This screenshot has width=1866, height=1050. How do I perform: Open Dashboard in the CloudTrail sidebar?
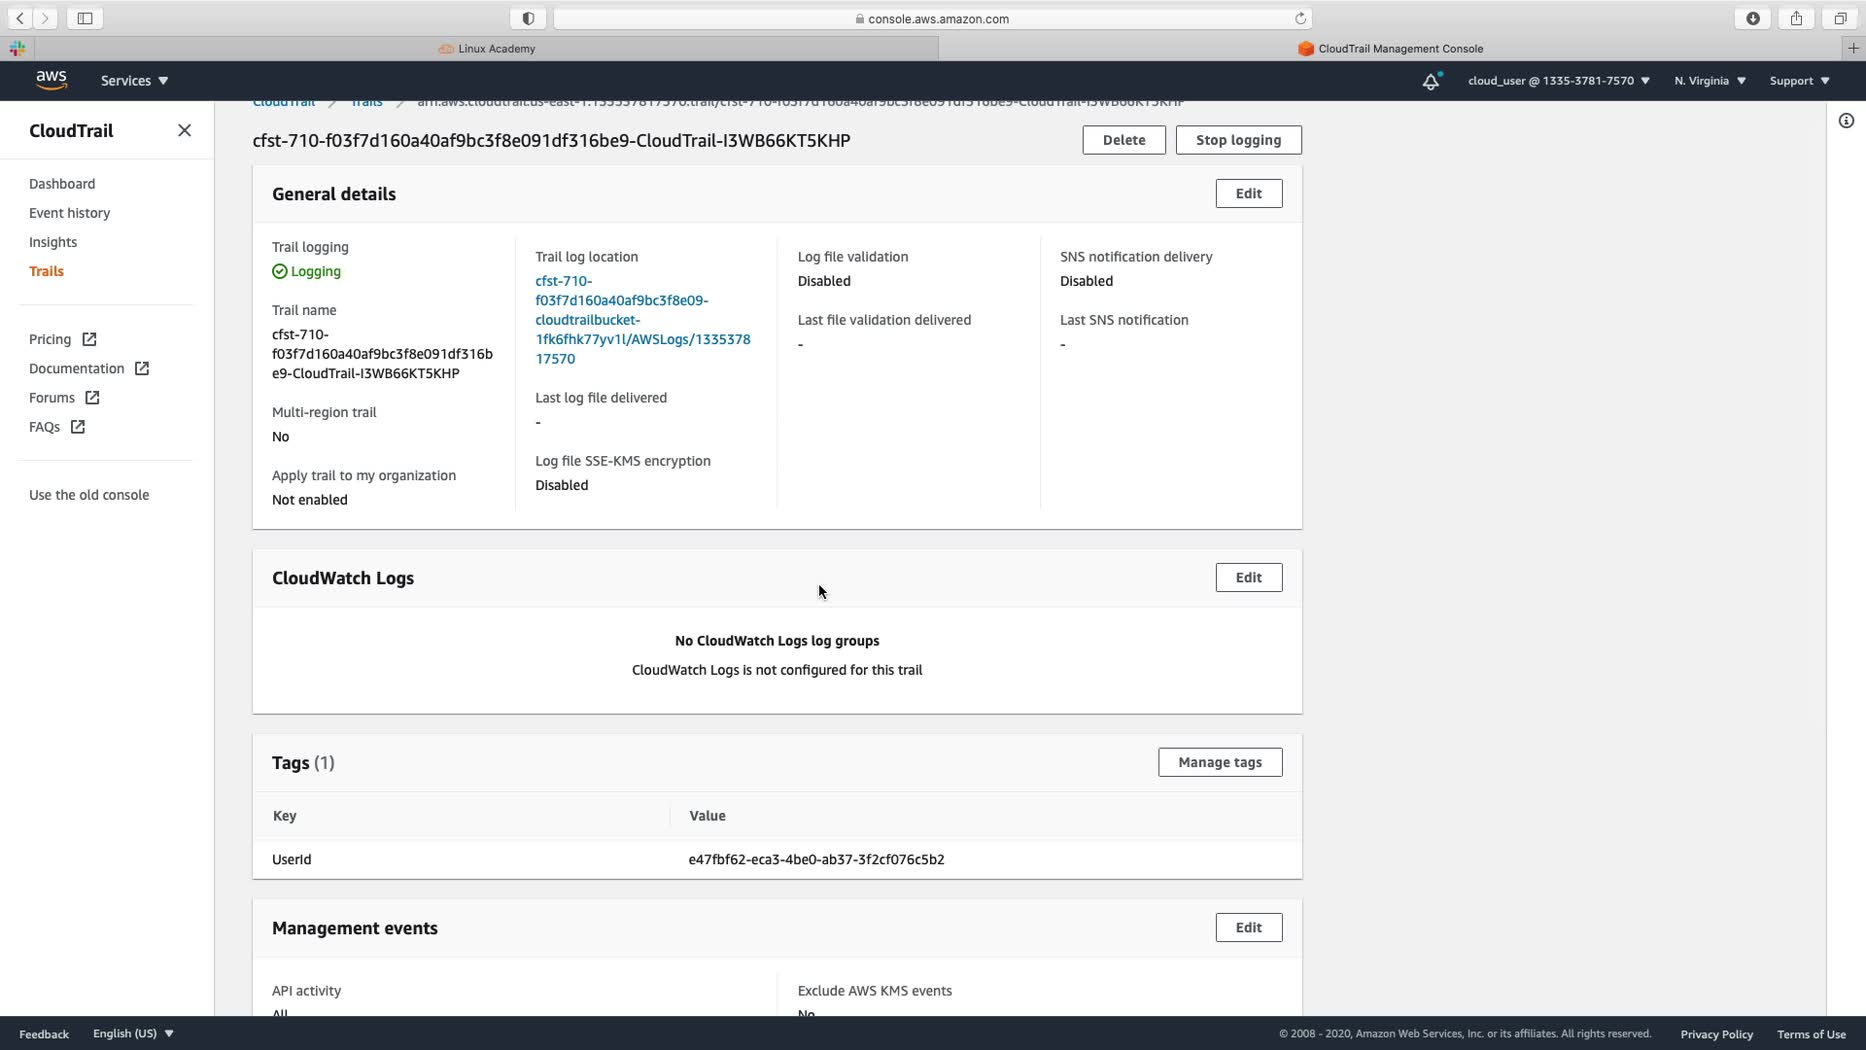(62, 184)
